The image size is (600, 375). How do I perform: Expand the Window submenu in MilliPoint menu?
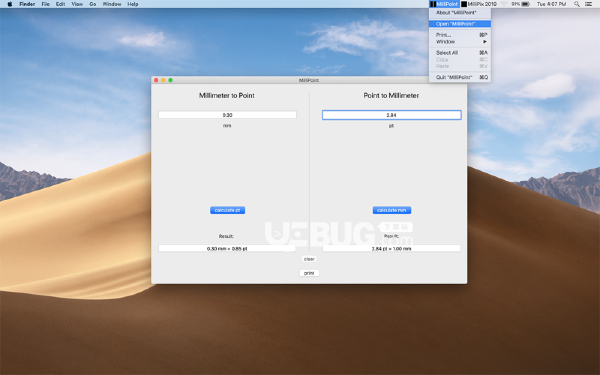(460, 41)
